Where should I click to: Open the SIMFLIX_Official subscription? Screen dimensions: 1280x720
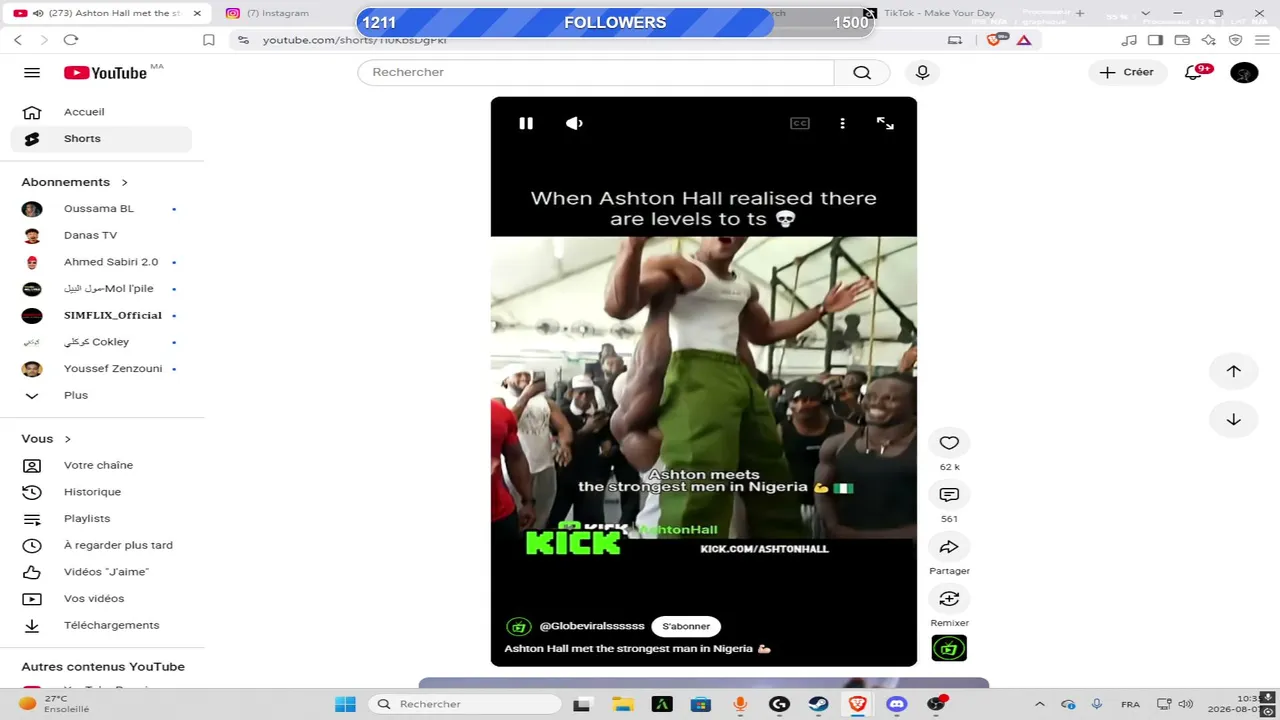click(101, 315)
